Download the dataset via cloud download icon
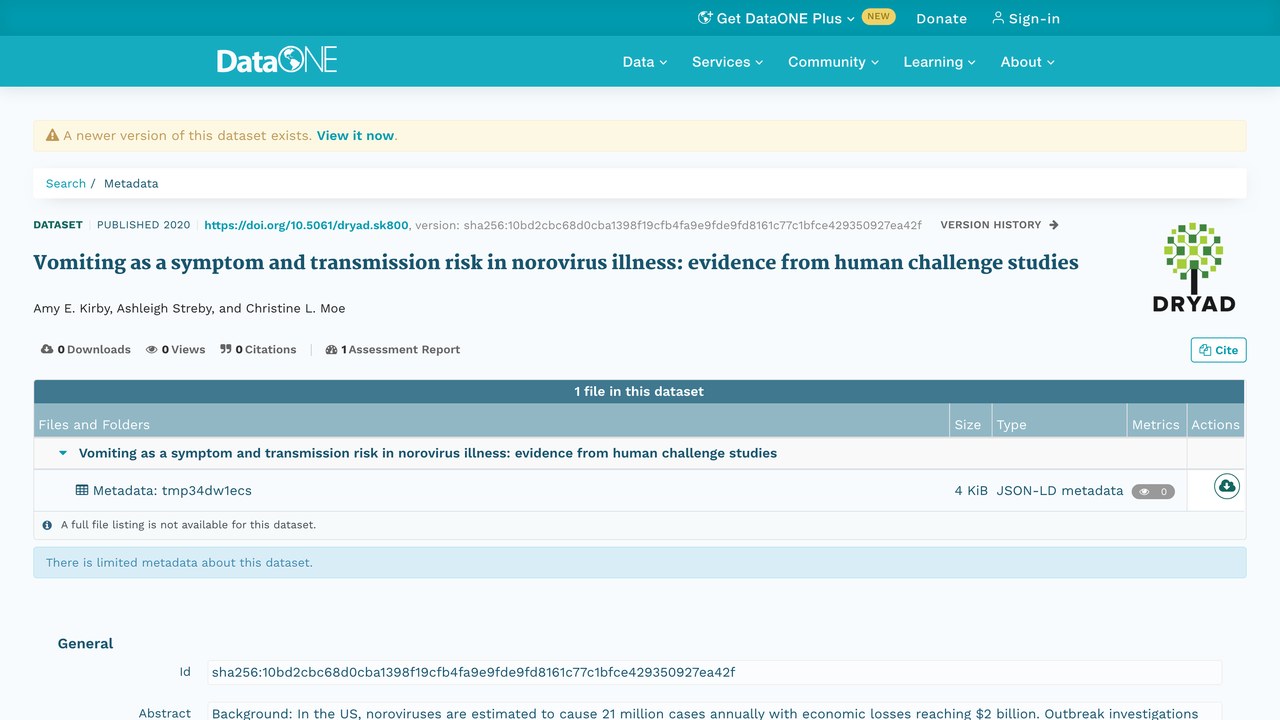This screenshot has width=1280, height=720. [x=1226, y=487]
